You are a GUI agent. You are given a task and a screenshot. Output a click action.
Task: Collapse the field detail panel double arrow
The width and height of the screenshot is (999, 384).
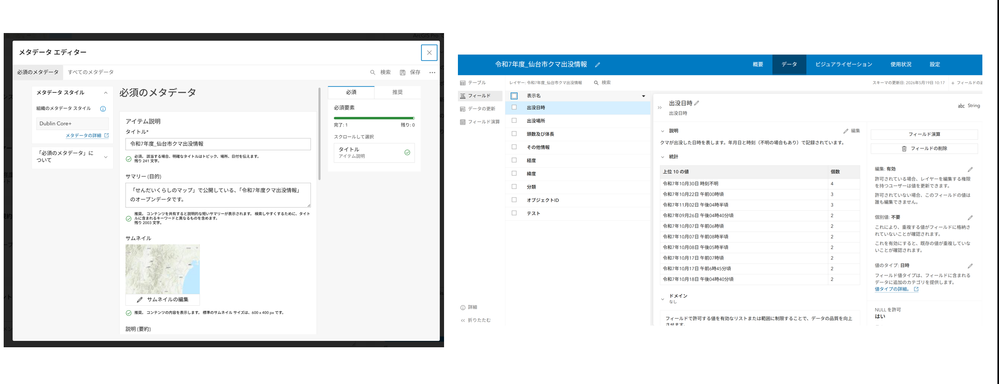click(x=660, y=108)
